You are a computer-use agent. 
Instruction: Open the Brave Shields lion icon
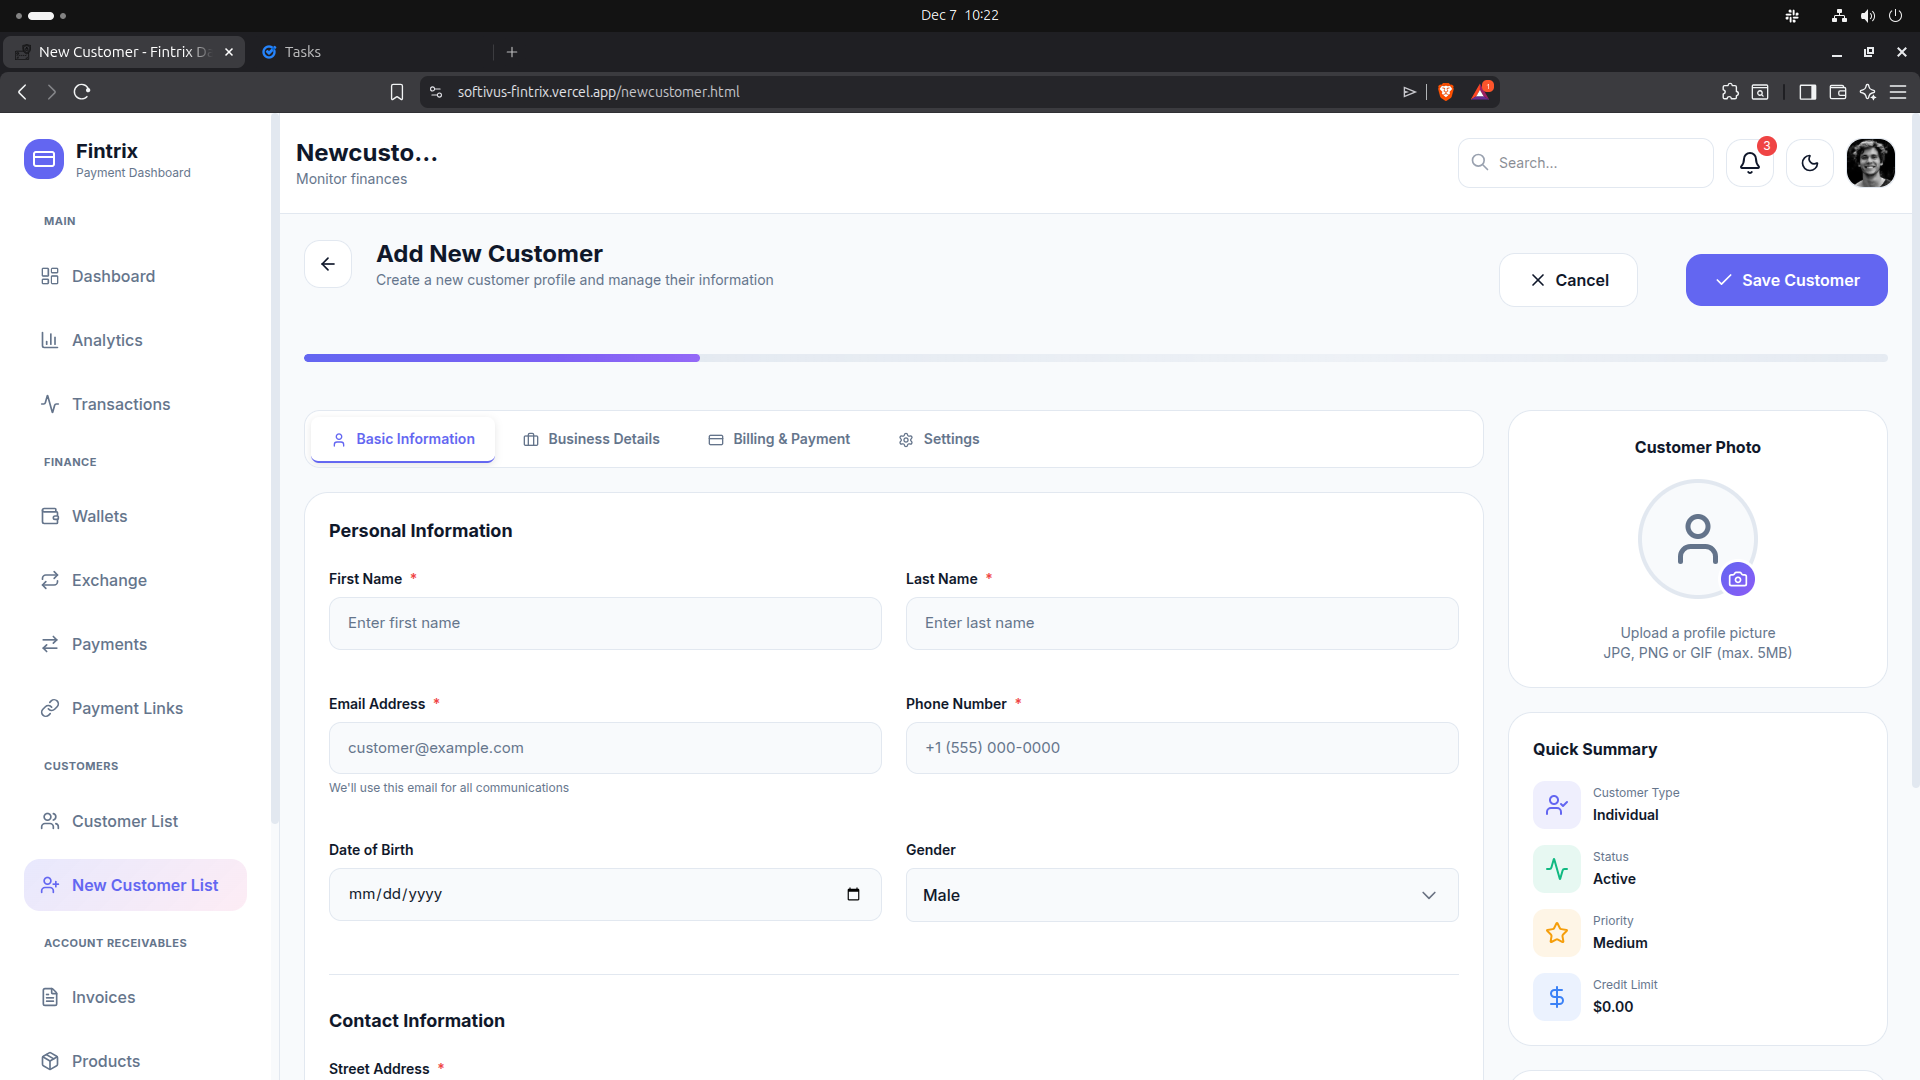1445,92
